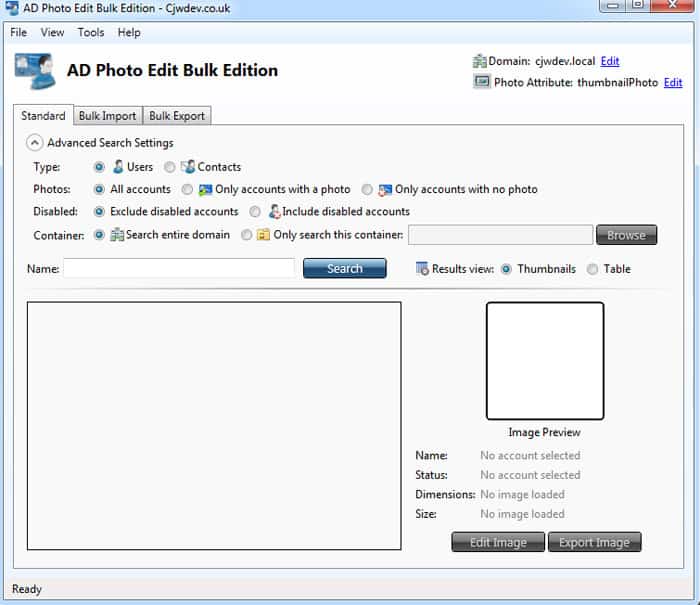Click the Include disabled accounts person icon
Image resolution: width=700 pixels, height=605 pixels.
(275, 211)
